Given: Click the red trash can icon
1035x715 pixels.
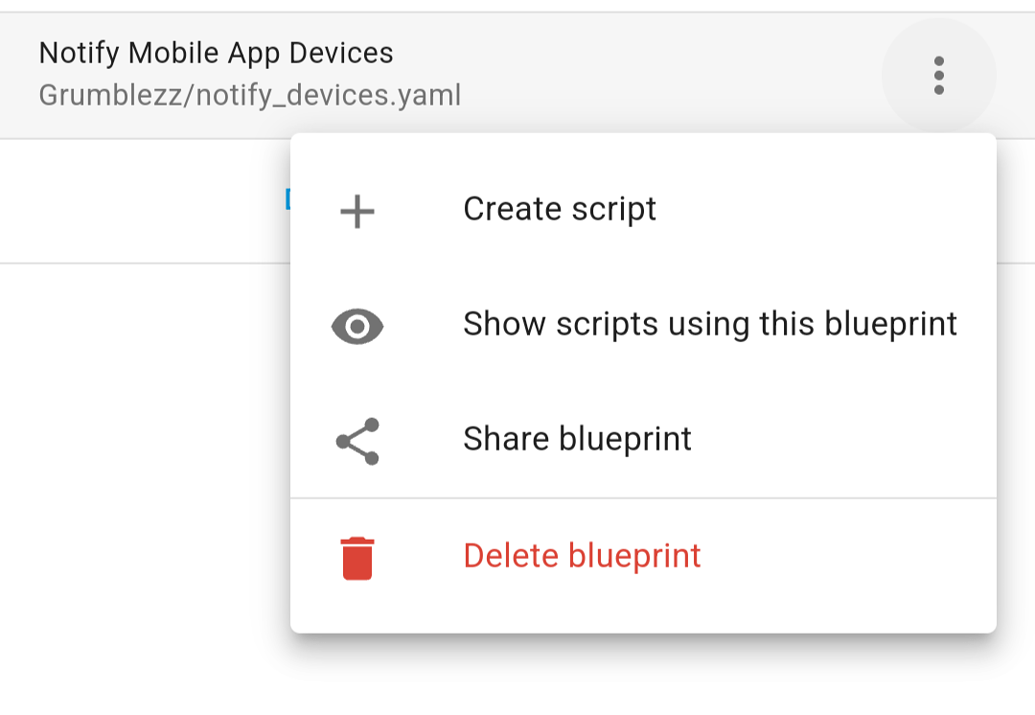Looking at the screenshot, I should tap(357, 557).
